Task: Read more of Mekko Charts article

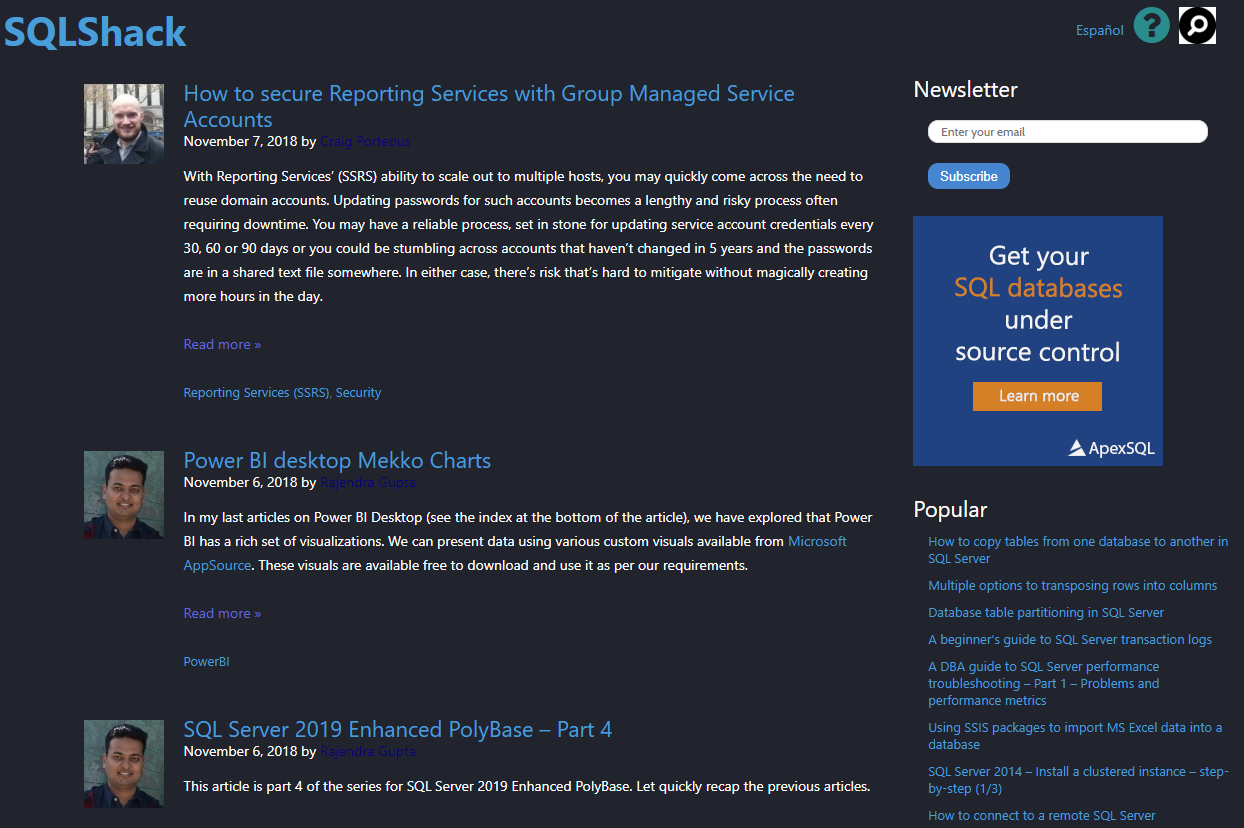Action: tap(222, 613)
